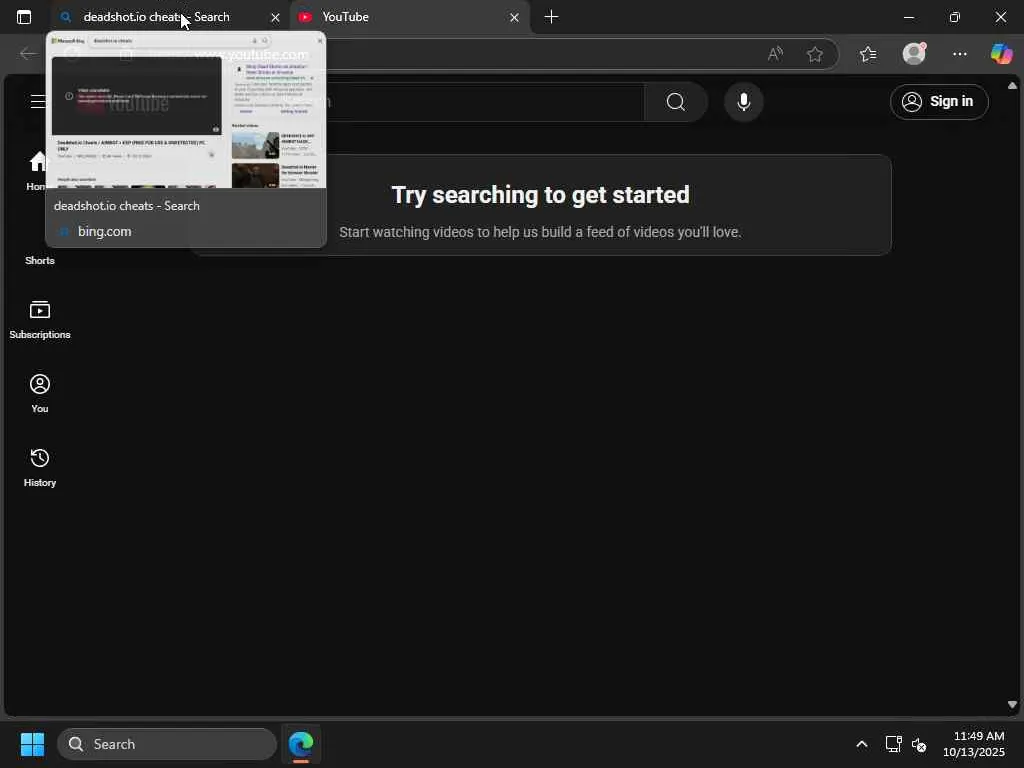1024x768 pixels.
Task: Click bing.com in the tab preview
Action: point(104,231)
